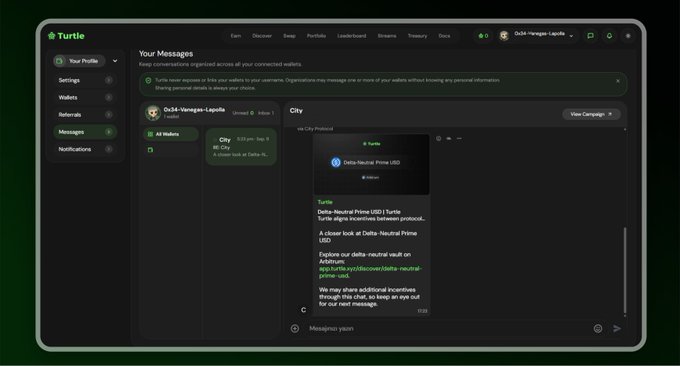
Task: Click the chat scrollbar
Action: click(625, 271)
